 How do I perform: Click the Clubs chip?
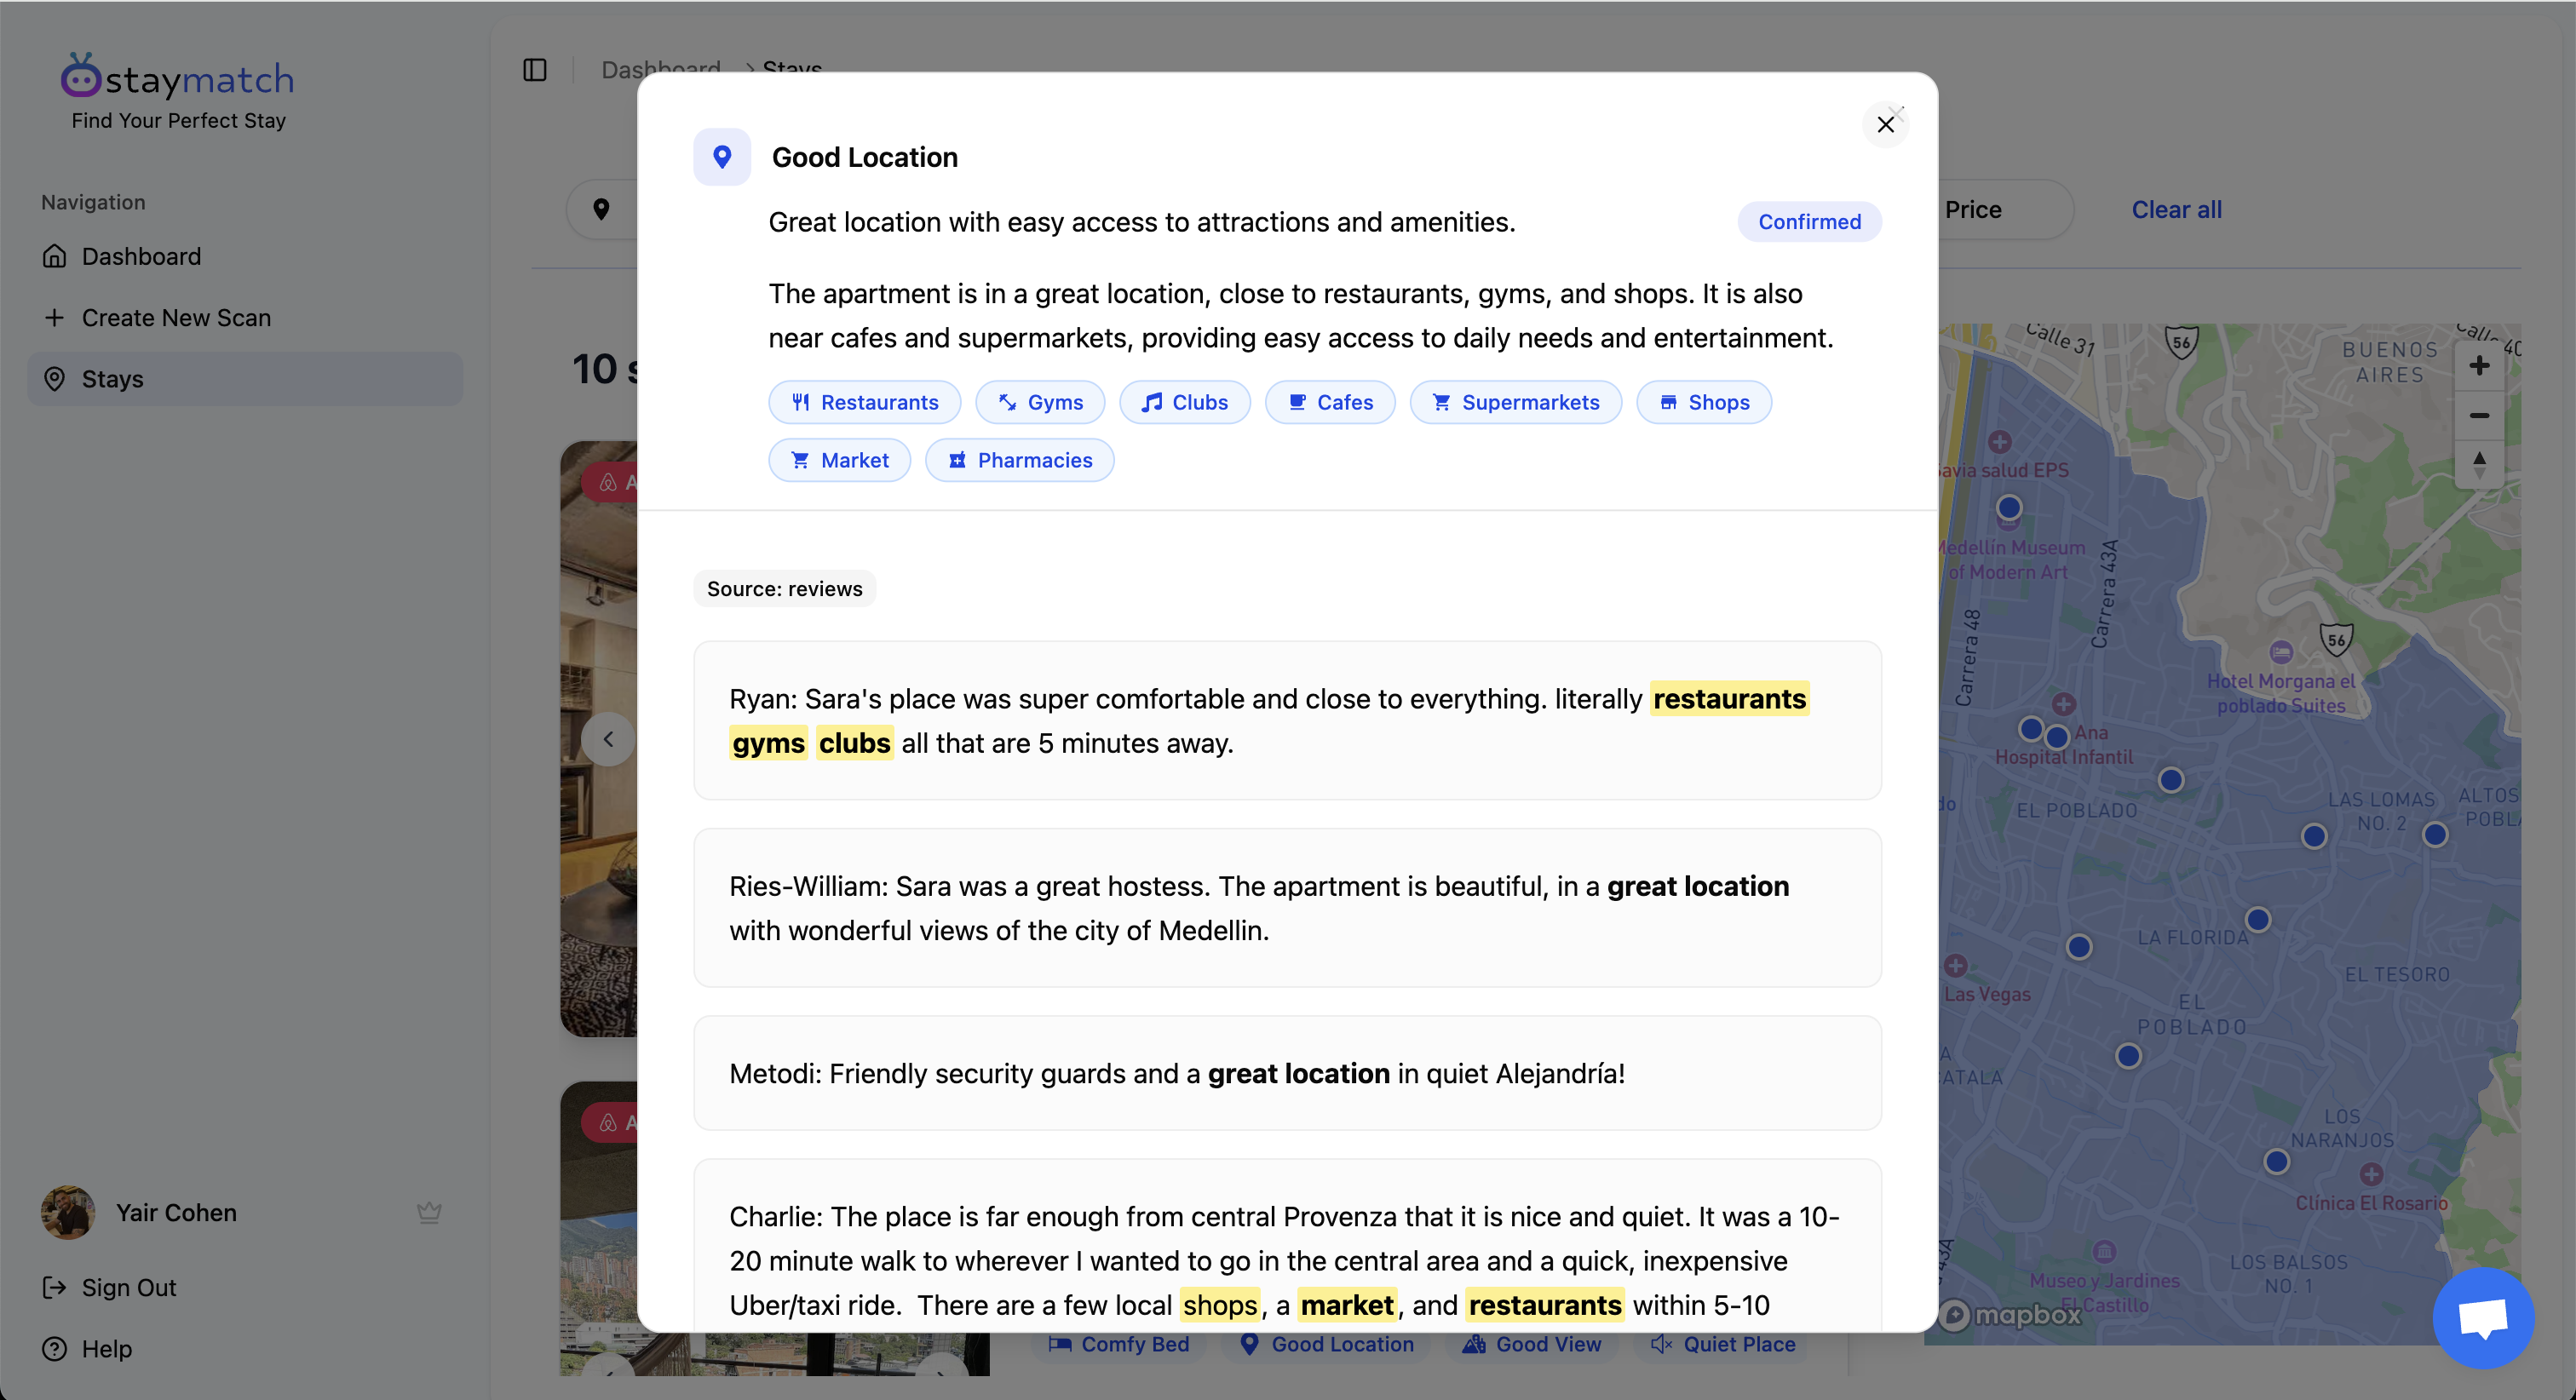tap(1185, 402)
